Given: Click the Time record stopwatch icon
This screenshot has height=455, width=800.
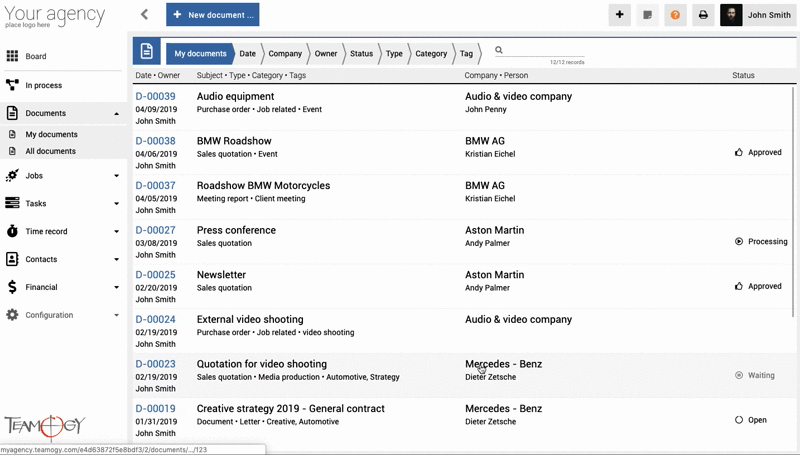Looking at the screenshot, I should point(12,231).
